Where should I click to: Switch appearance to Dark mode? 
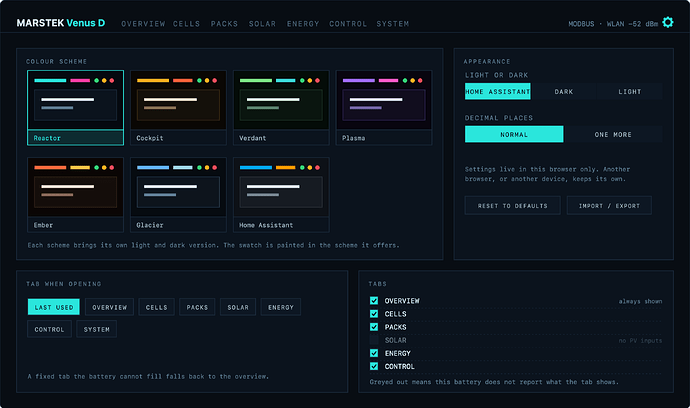(x=564, y=92)
